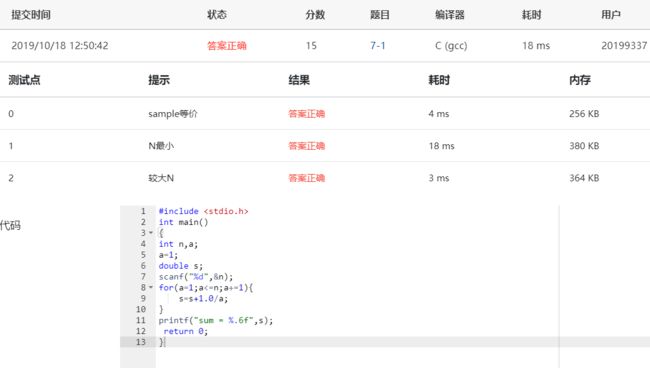Click the s=s+1.0/a; code line
The image size is (650, 368).
click(203, 298)
